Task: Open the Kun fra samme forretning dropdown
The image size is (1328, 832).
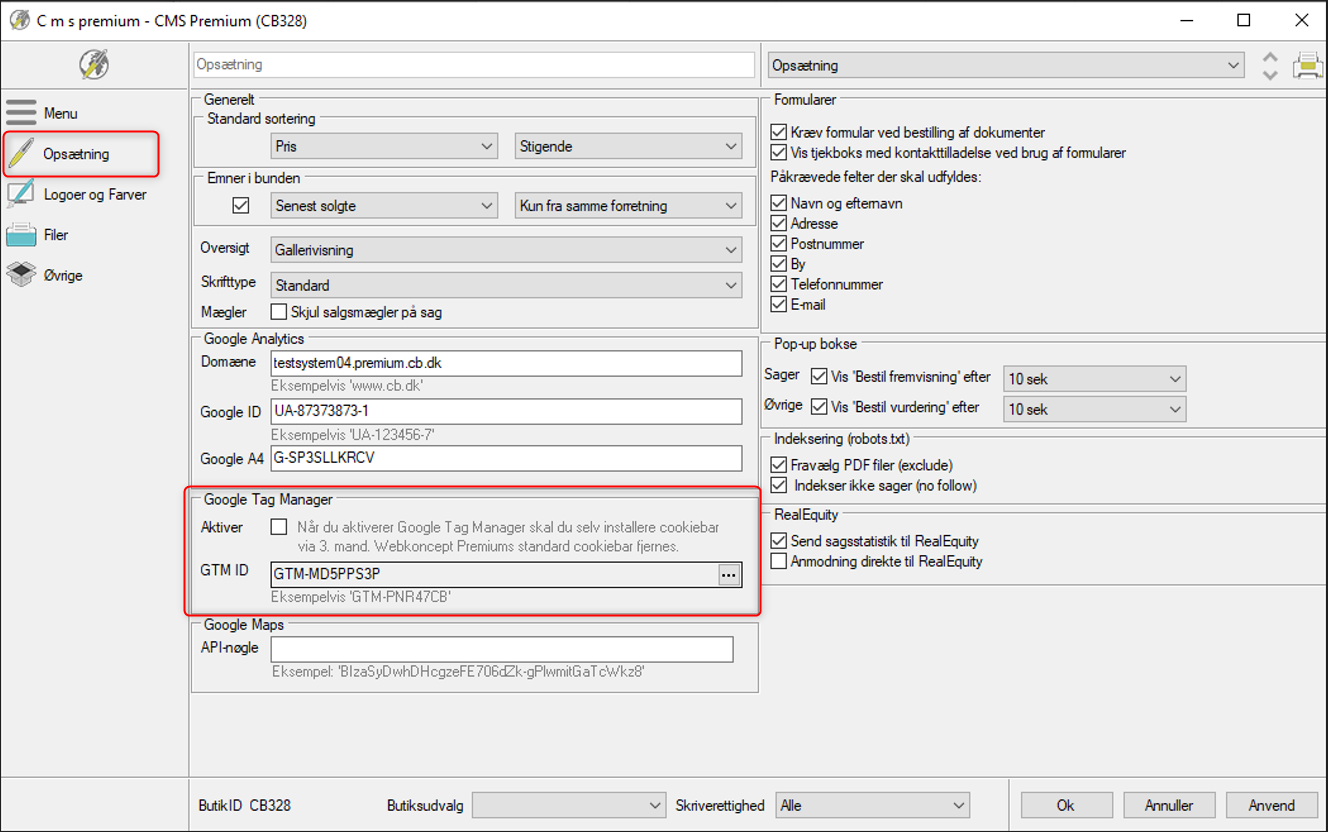Action: coord(628,206)
